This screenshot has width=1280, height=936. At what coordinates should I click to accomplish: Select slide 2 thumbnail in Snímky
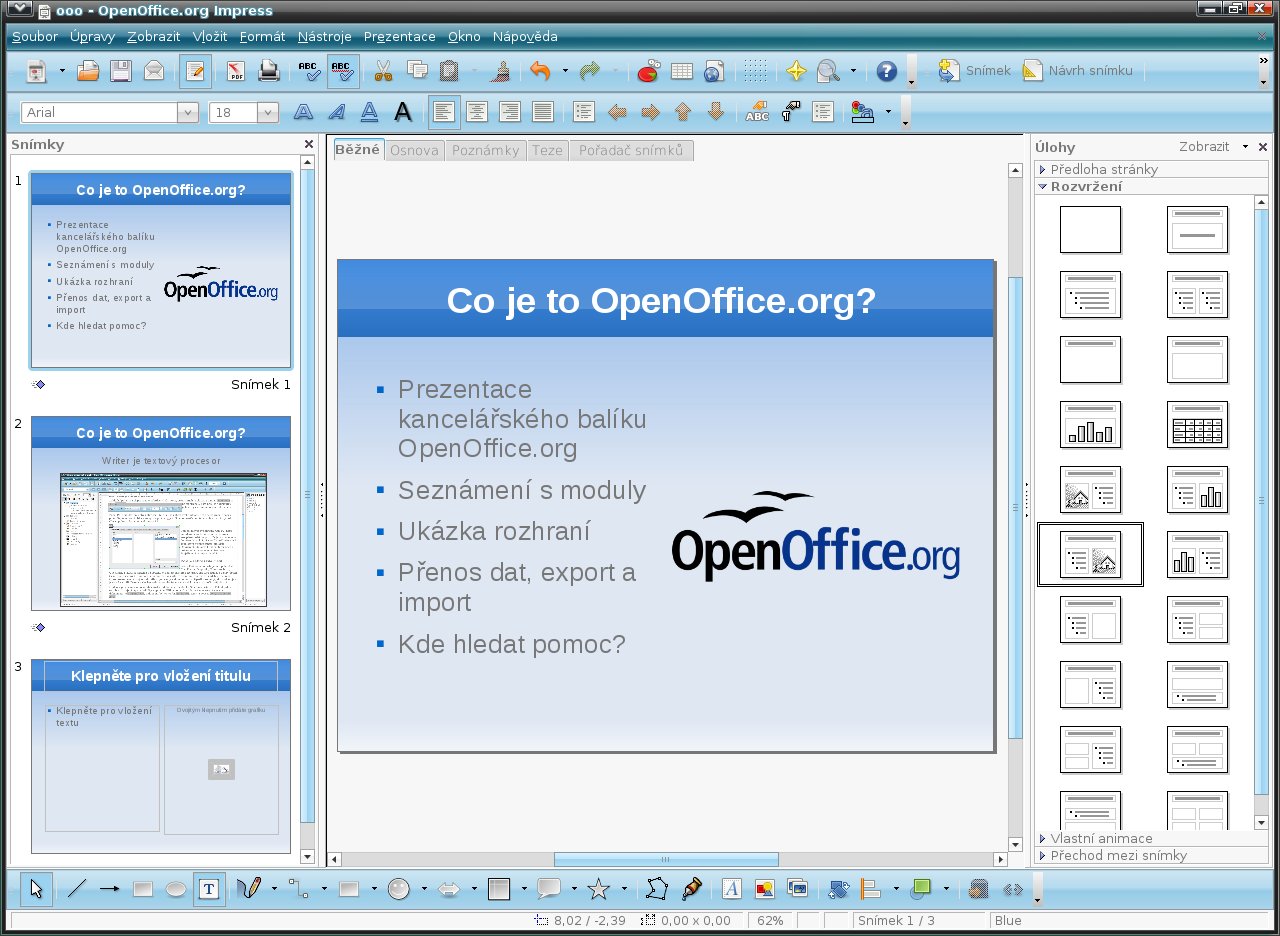click(161, 513)
